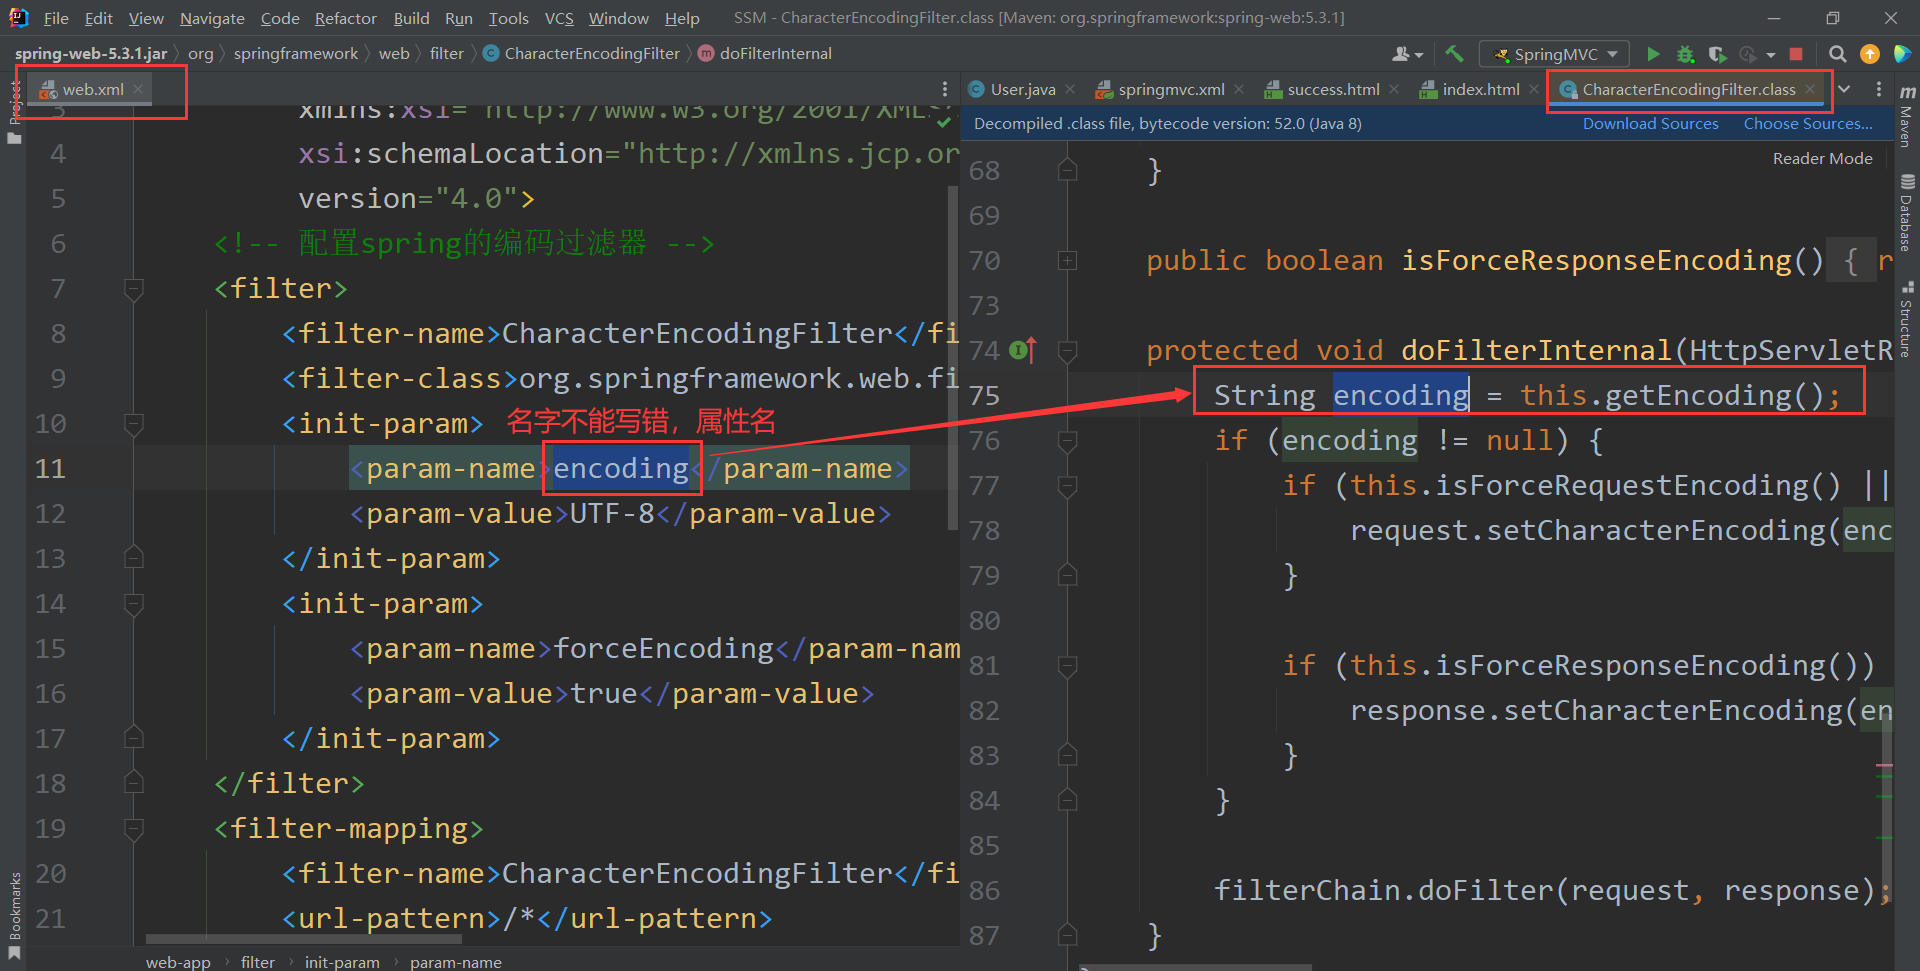Click the spring-web-5.3.1.jar breadcrumb
Viewport: 1920px width, 971px height.
(91, 53)
